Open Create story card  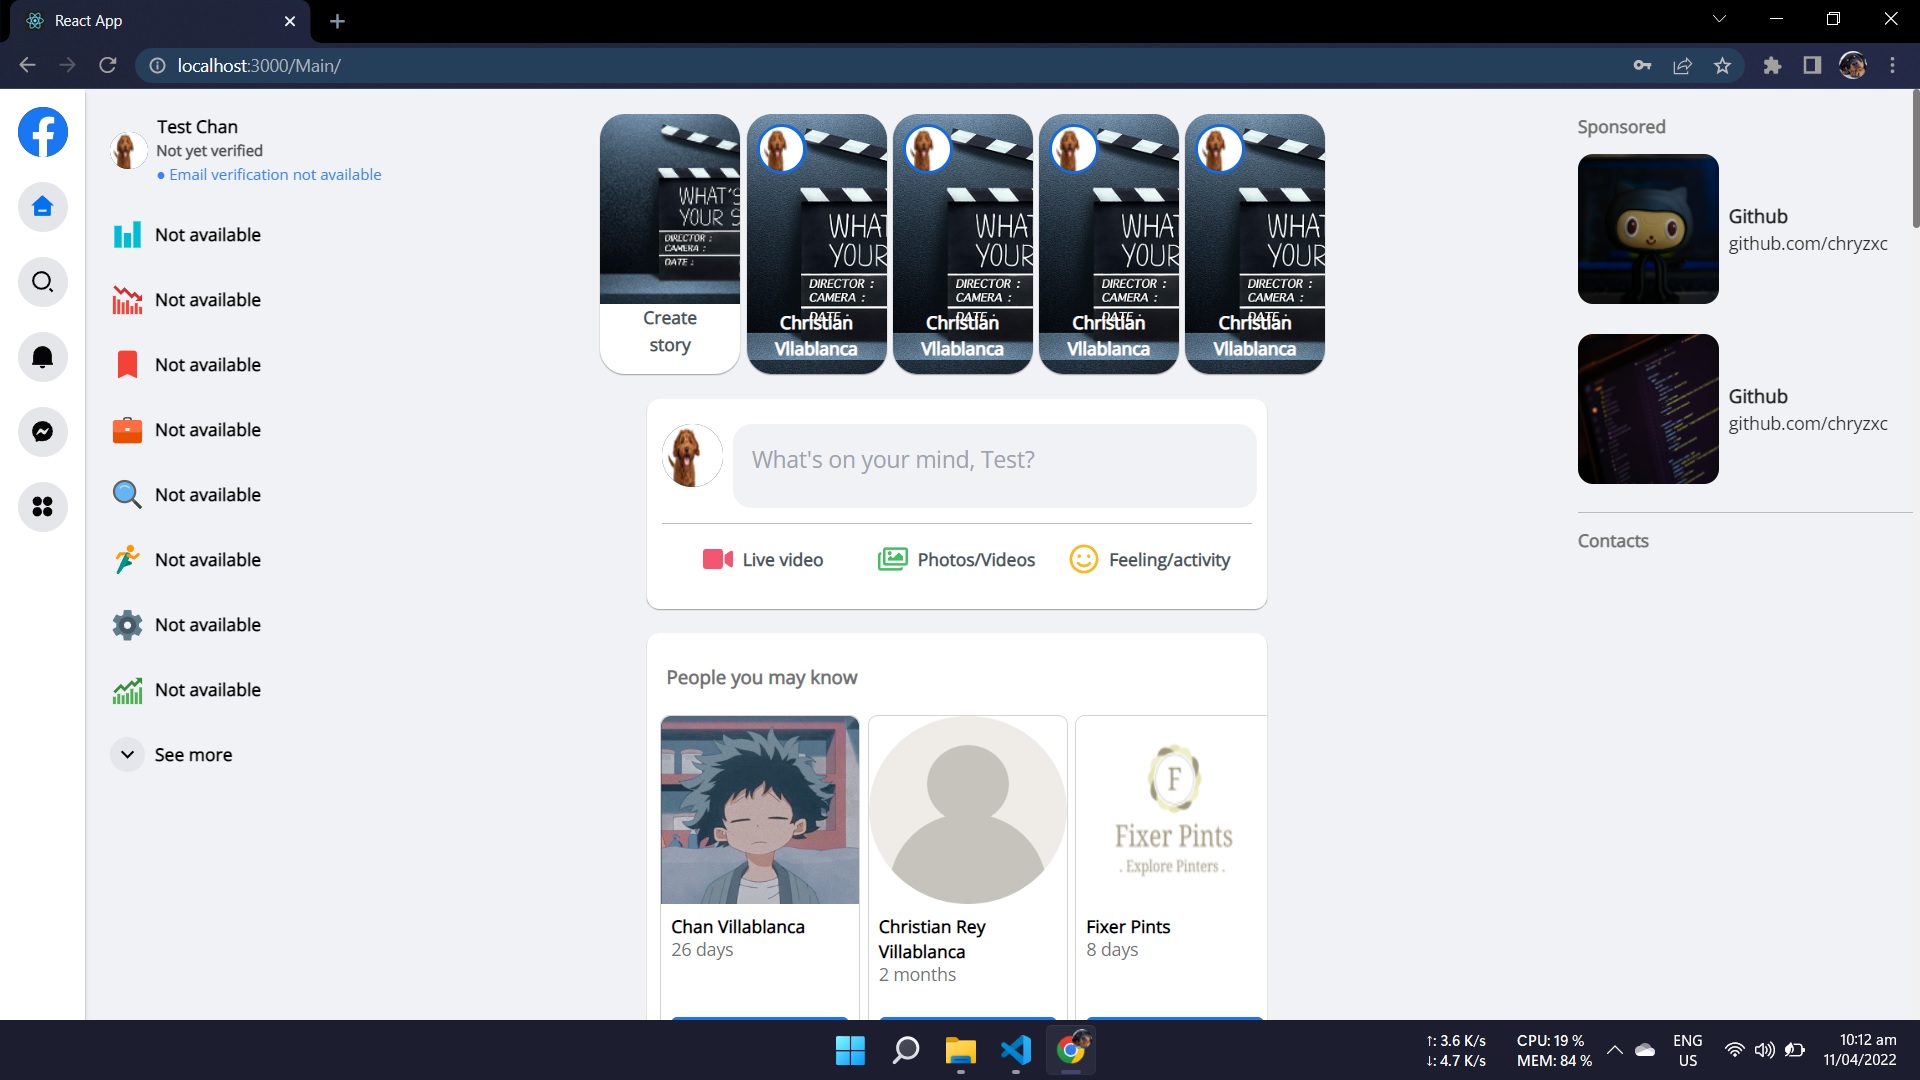point(670,244)
